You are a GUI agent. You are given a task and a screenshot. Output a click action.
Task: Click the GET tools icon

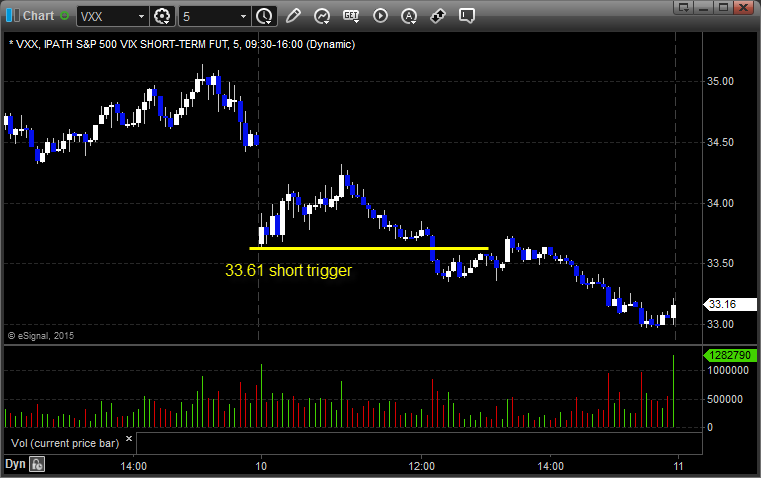click(351, 16)
